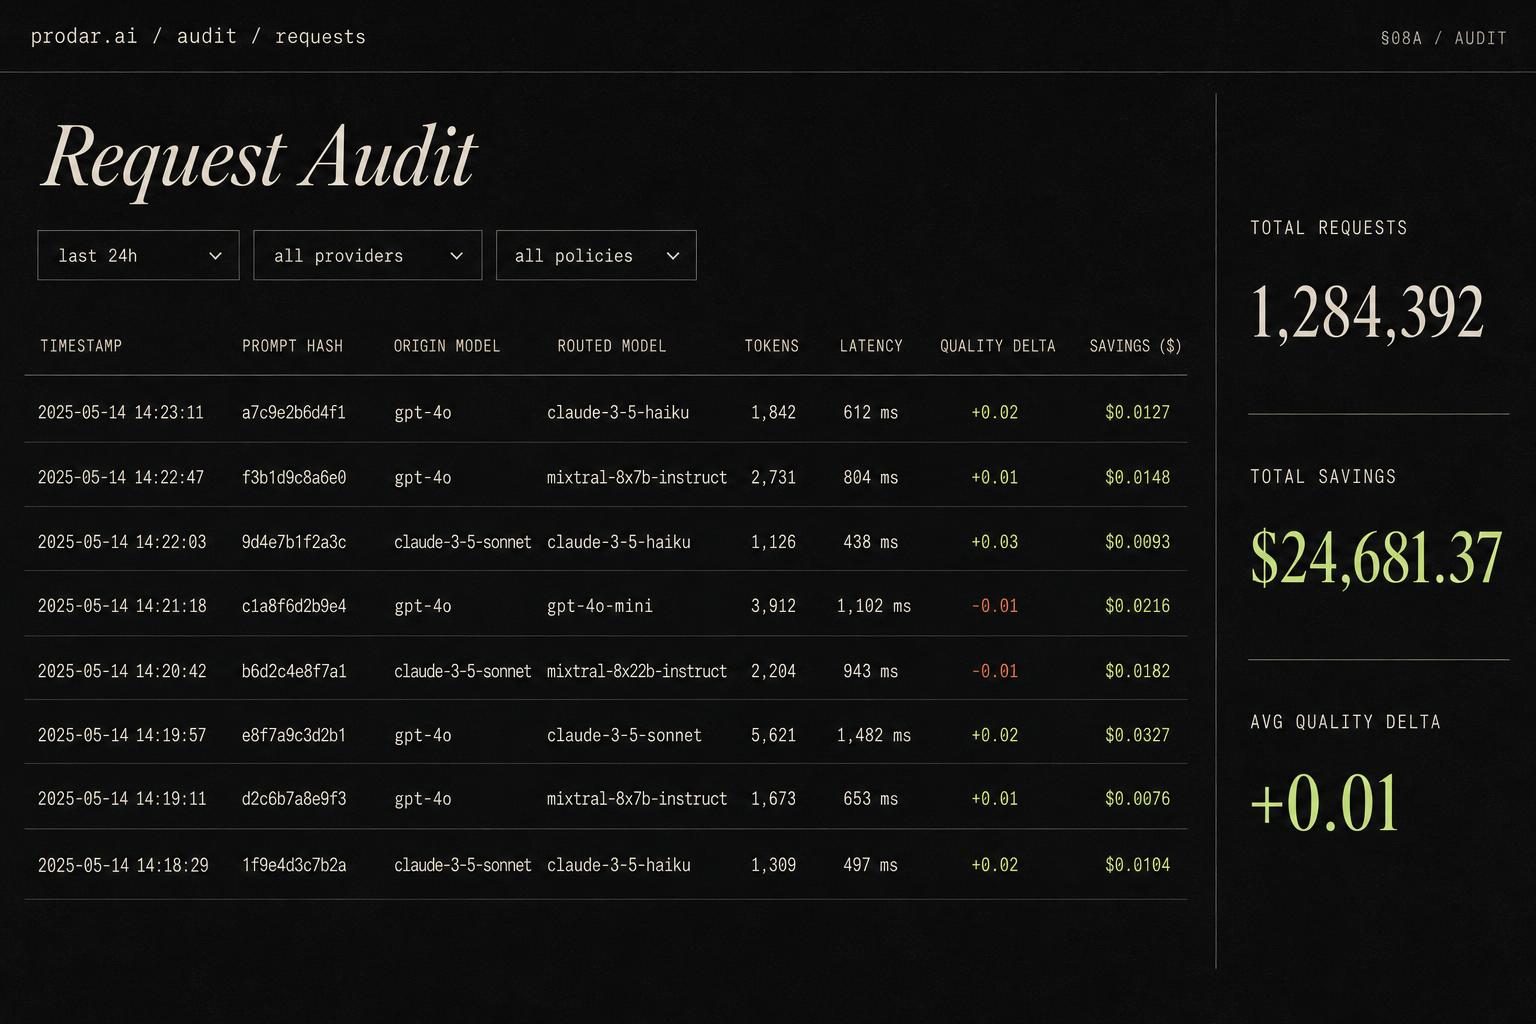Click token count 2,731
Screen dimensions: 1536x1024
[x=773, y=477]
